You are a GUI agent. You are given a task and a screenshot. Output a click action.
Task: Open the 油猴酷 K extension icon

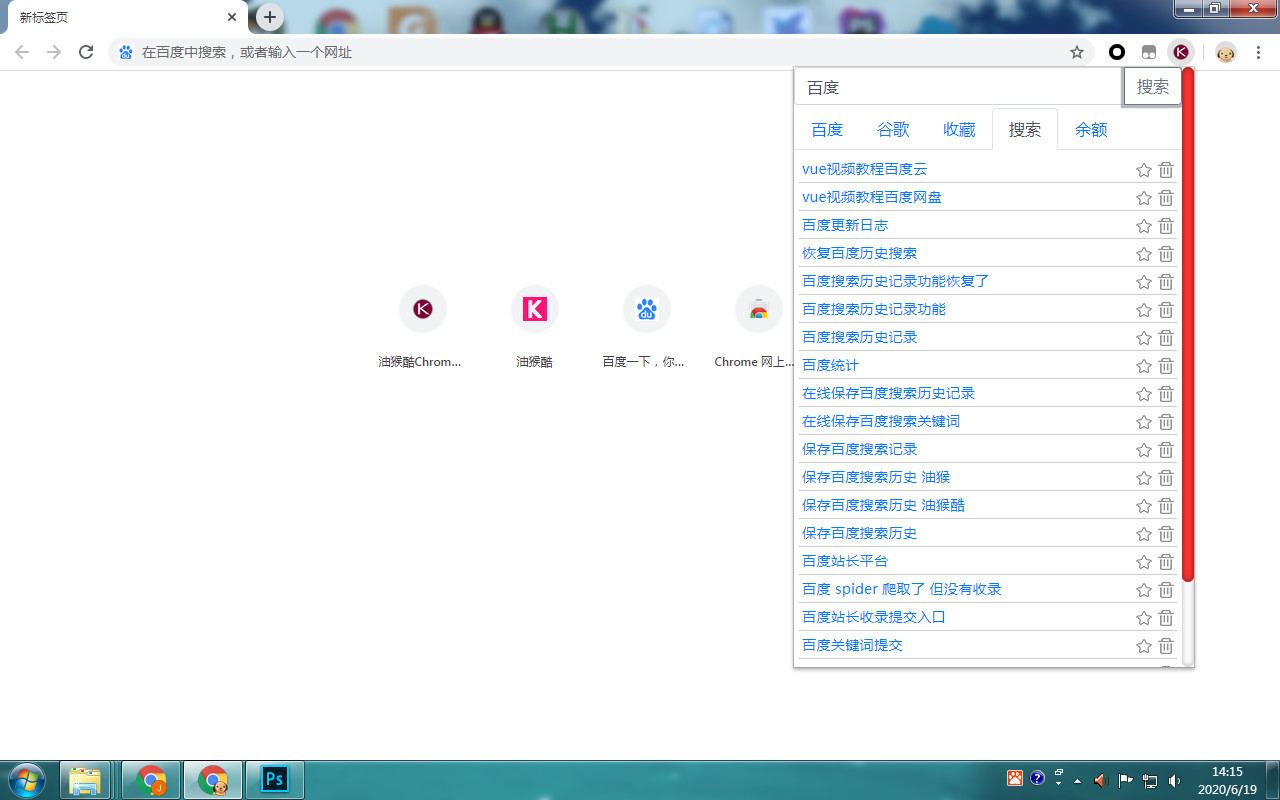tap(1181, 52)
